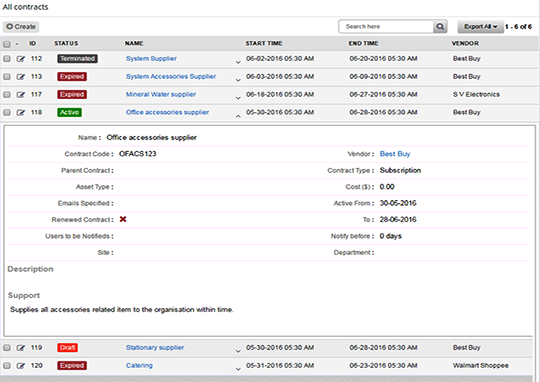Check the box for contract 119
The image size is (540, 382).
[7, 348]
